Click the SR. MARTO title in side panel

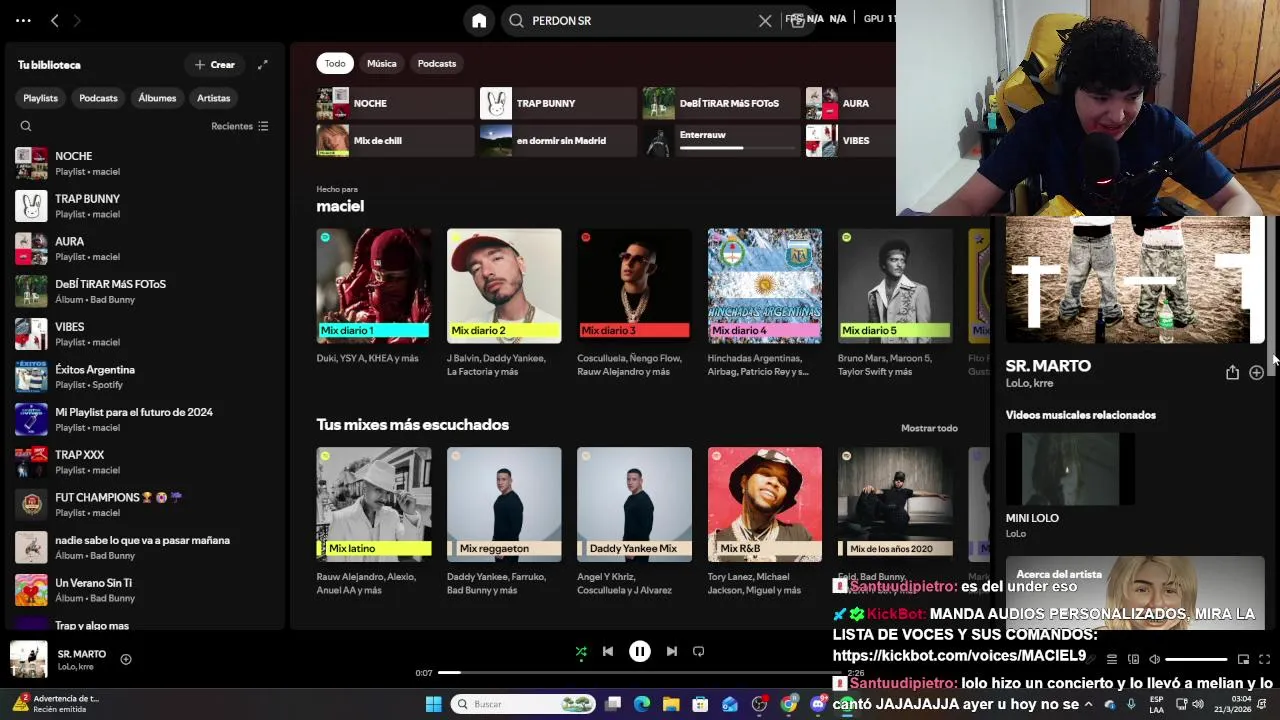1048,366
